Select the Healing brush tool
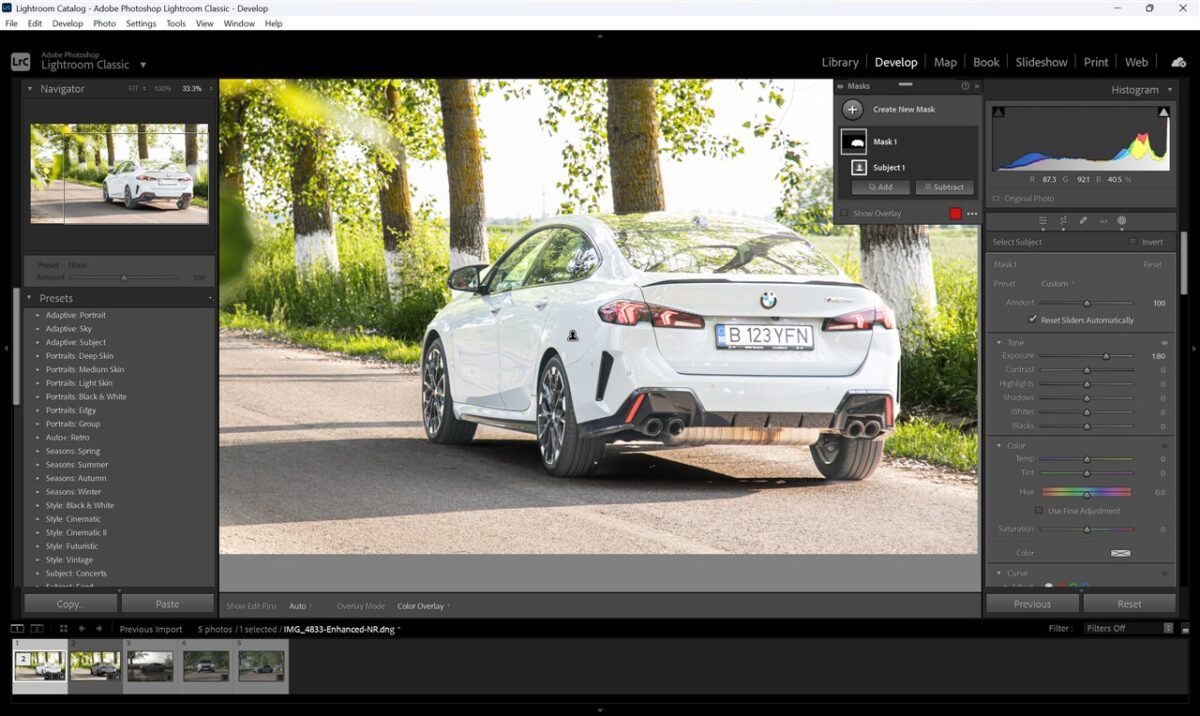The width and height of the screenshot is (1200, 716). pyautogui.click(x=1083, y=220)
